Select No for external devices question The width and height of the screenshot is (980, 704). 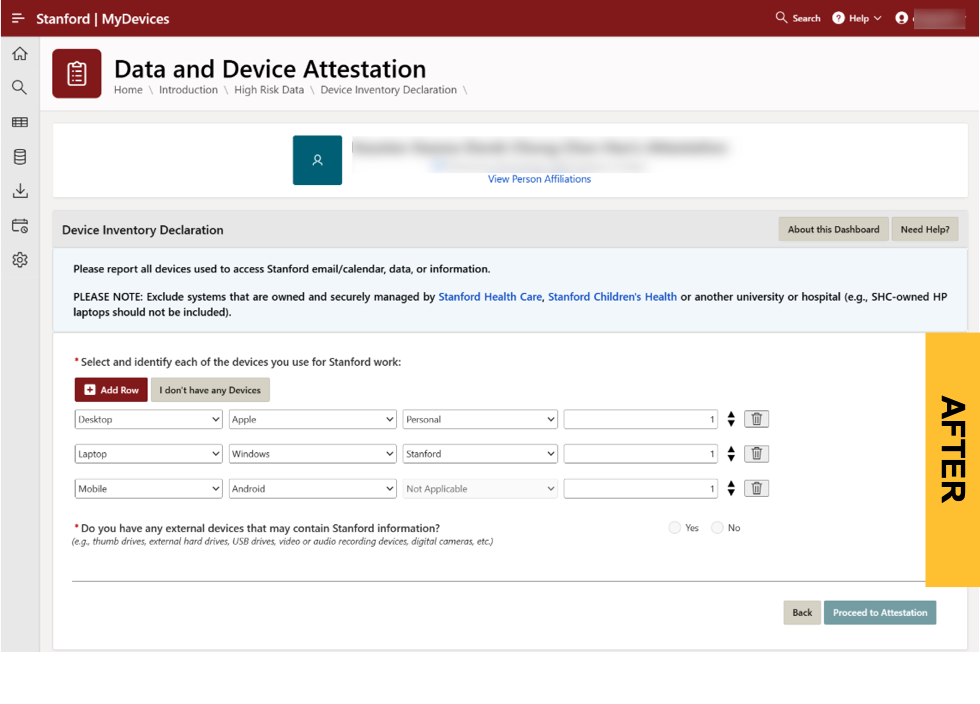tap(718, 528)
